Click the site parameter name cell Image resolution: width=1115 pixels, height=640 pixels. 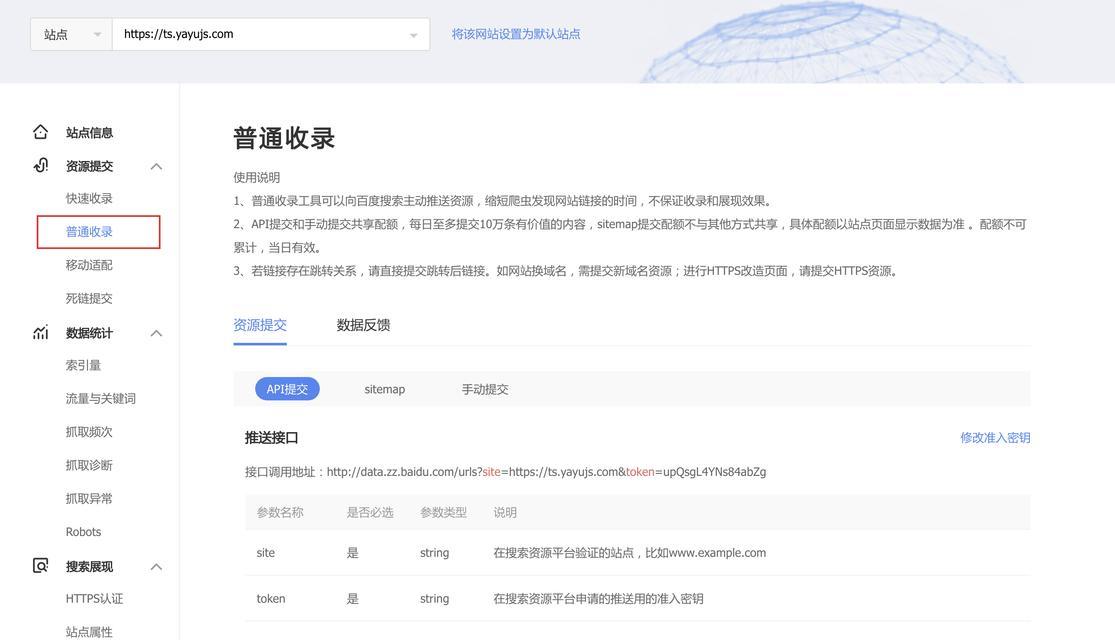tap(265, 553)
